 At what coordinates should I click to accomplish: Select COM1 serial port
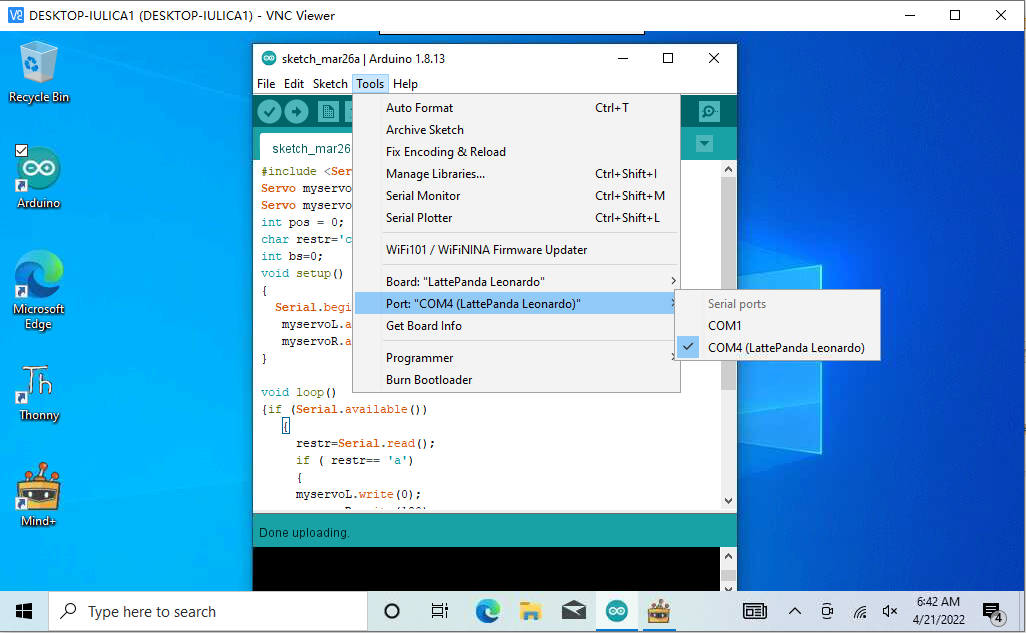coord(777,325)
